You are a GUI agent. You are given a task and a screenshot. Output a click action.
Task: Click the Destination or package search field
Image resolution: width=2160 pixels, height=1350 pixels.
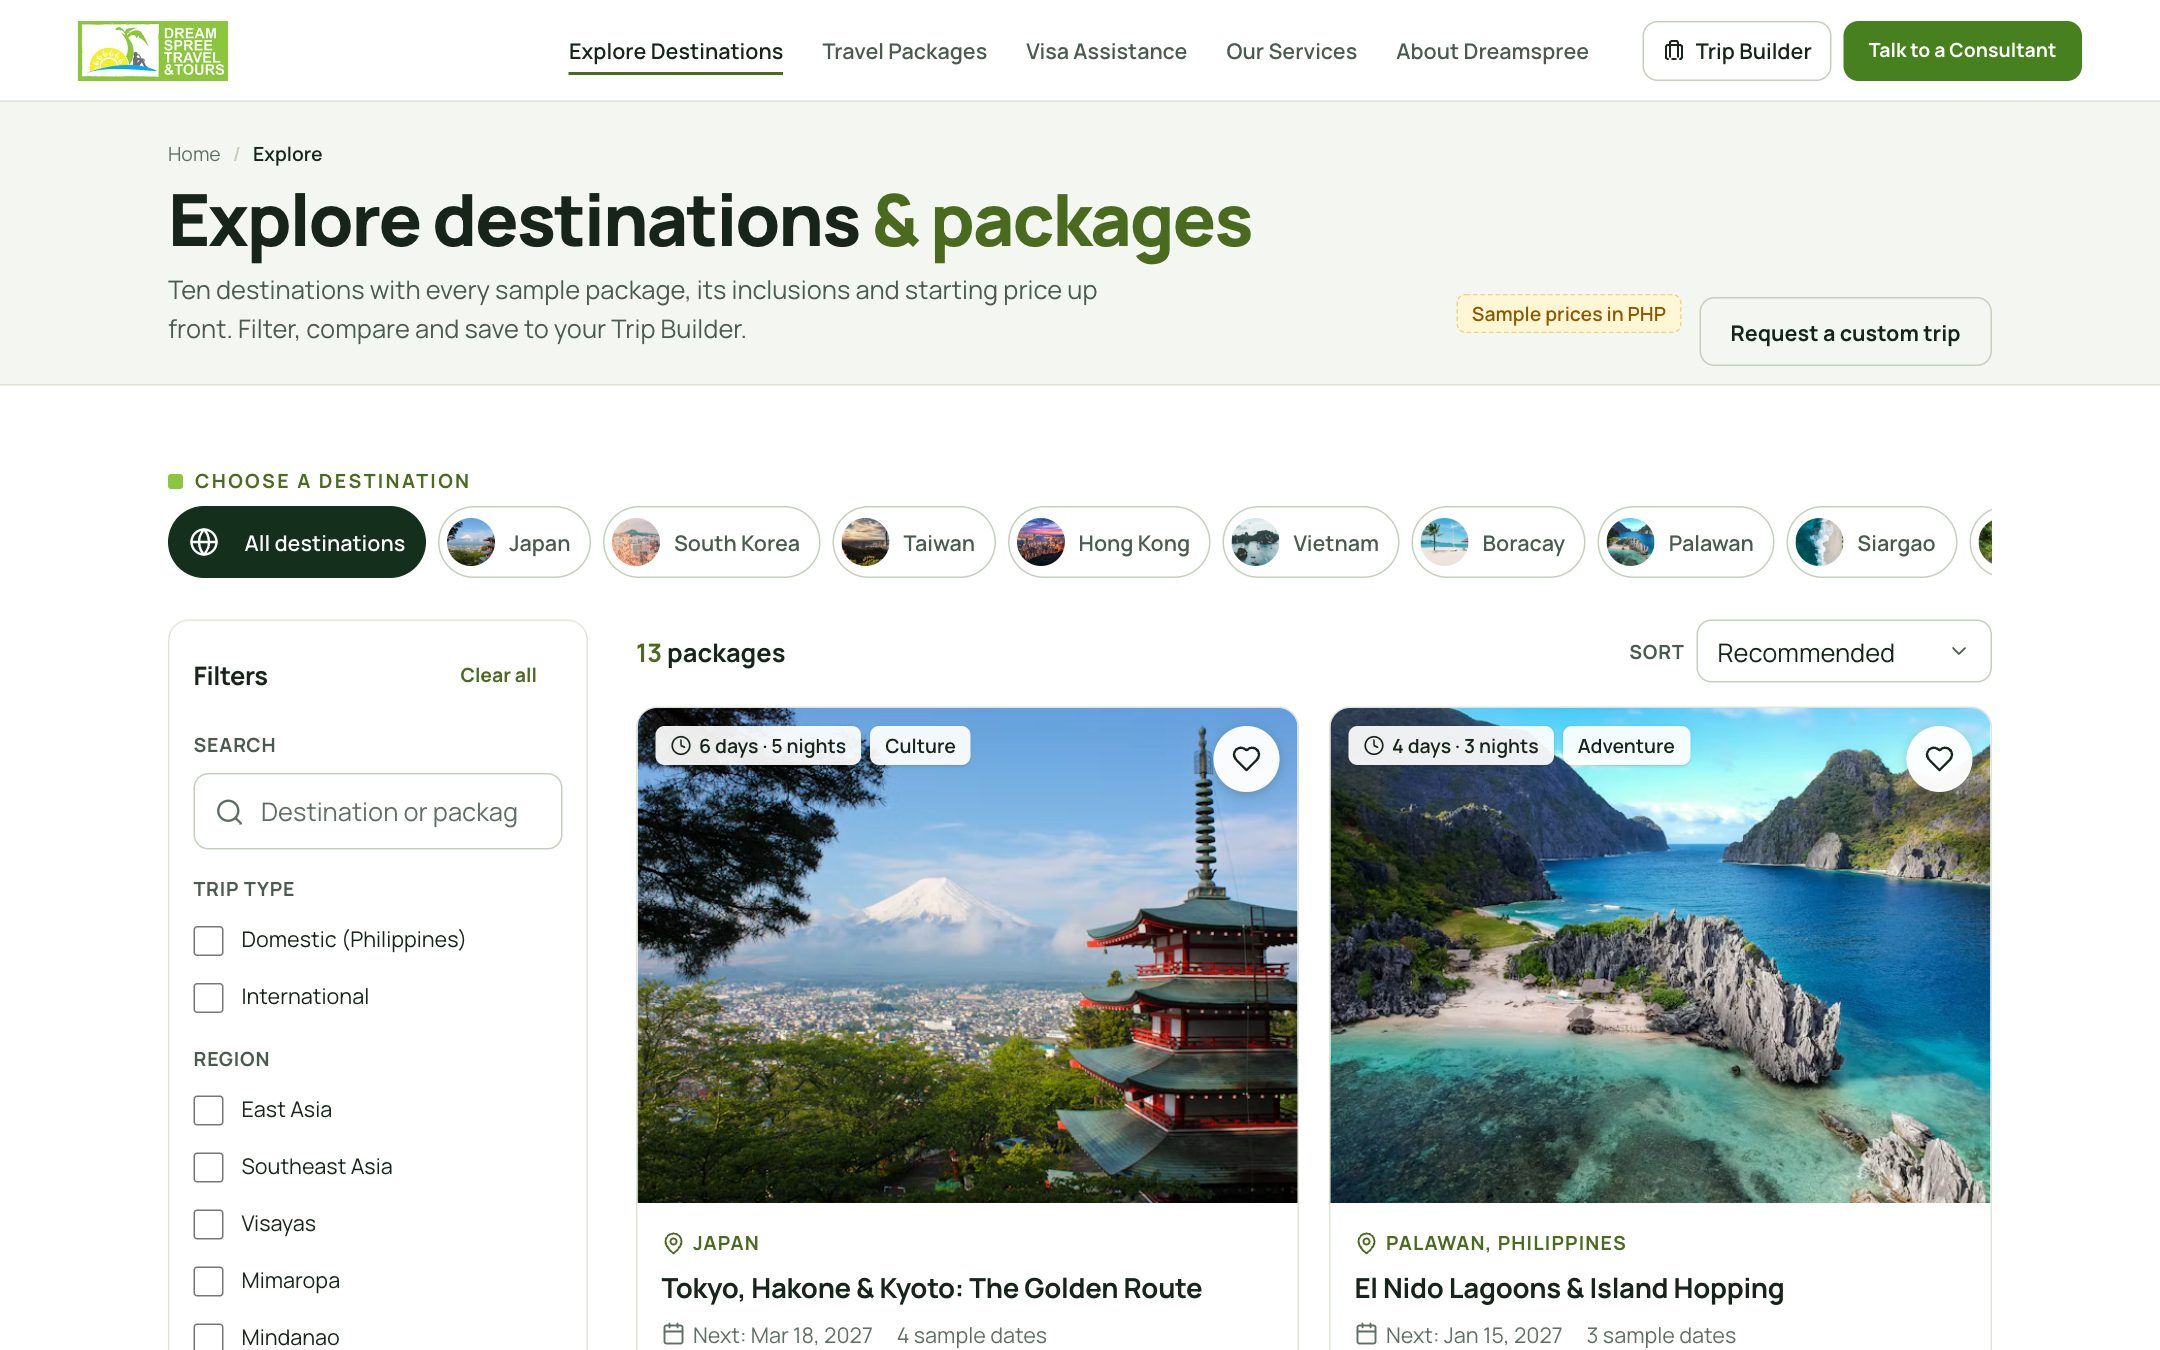(x=378, y=811)
